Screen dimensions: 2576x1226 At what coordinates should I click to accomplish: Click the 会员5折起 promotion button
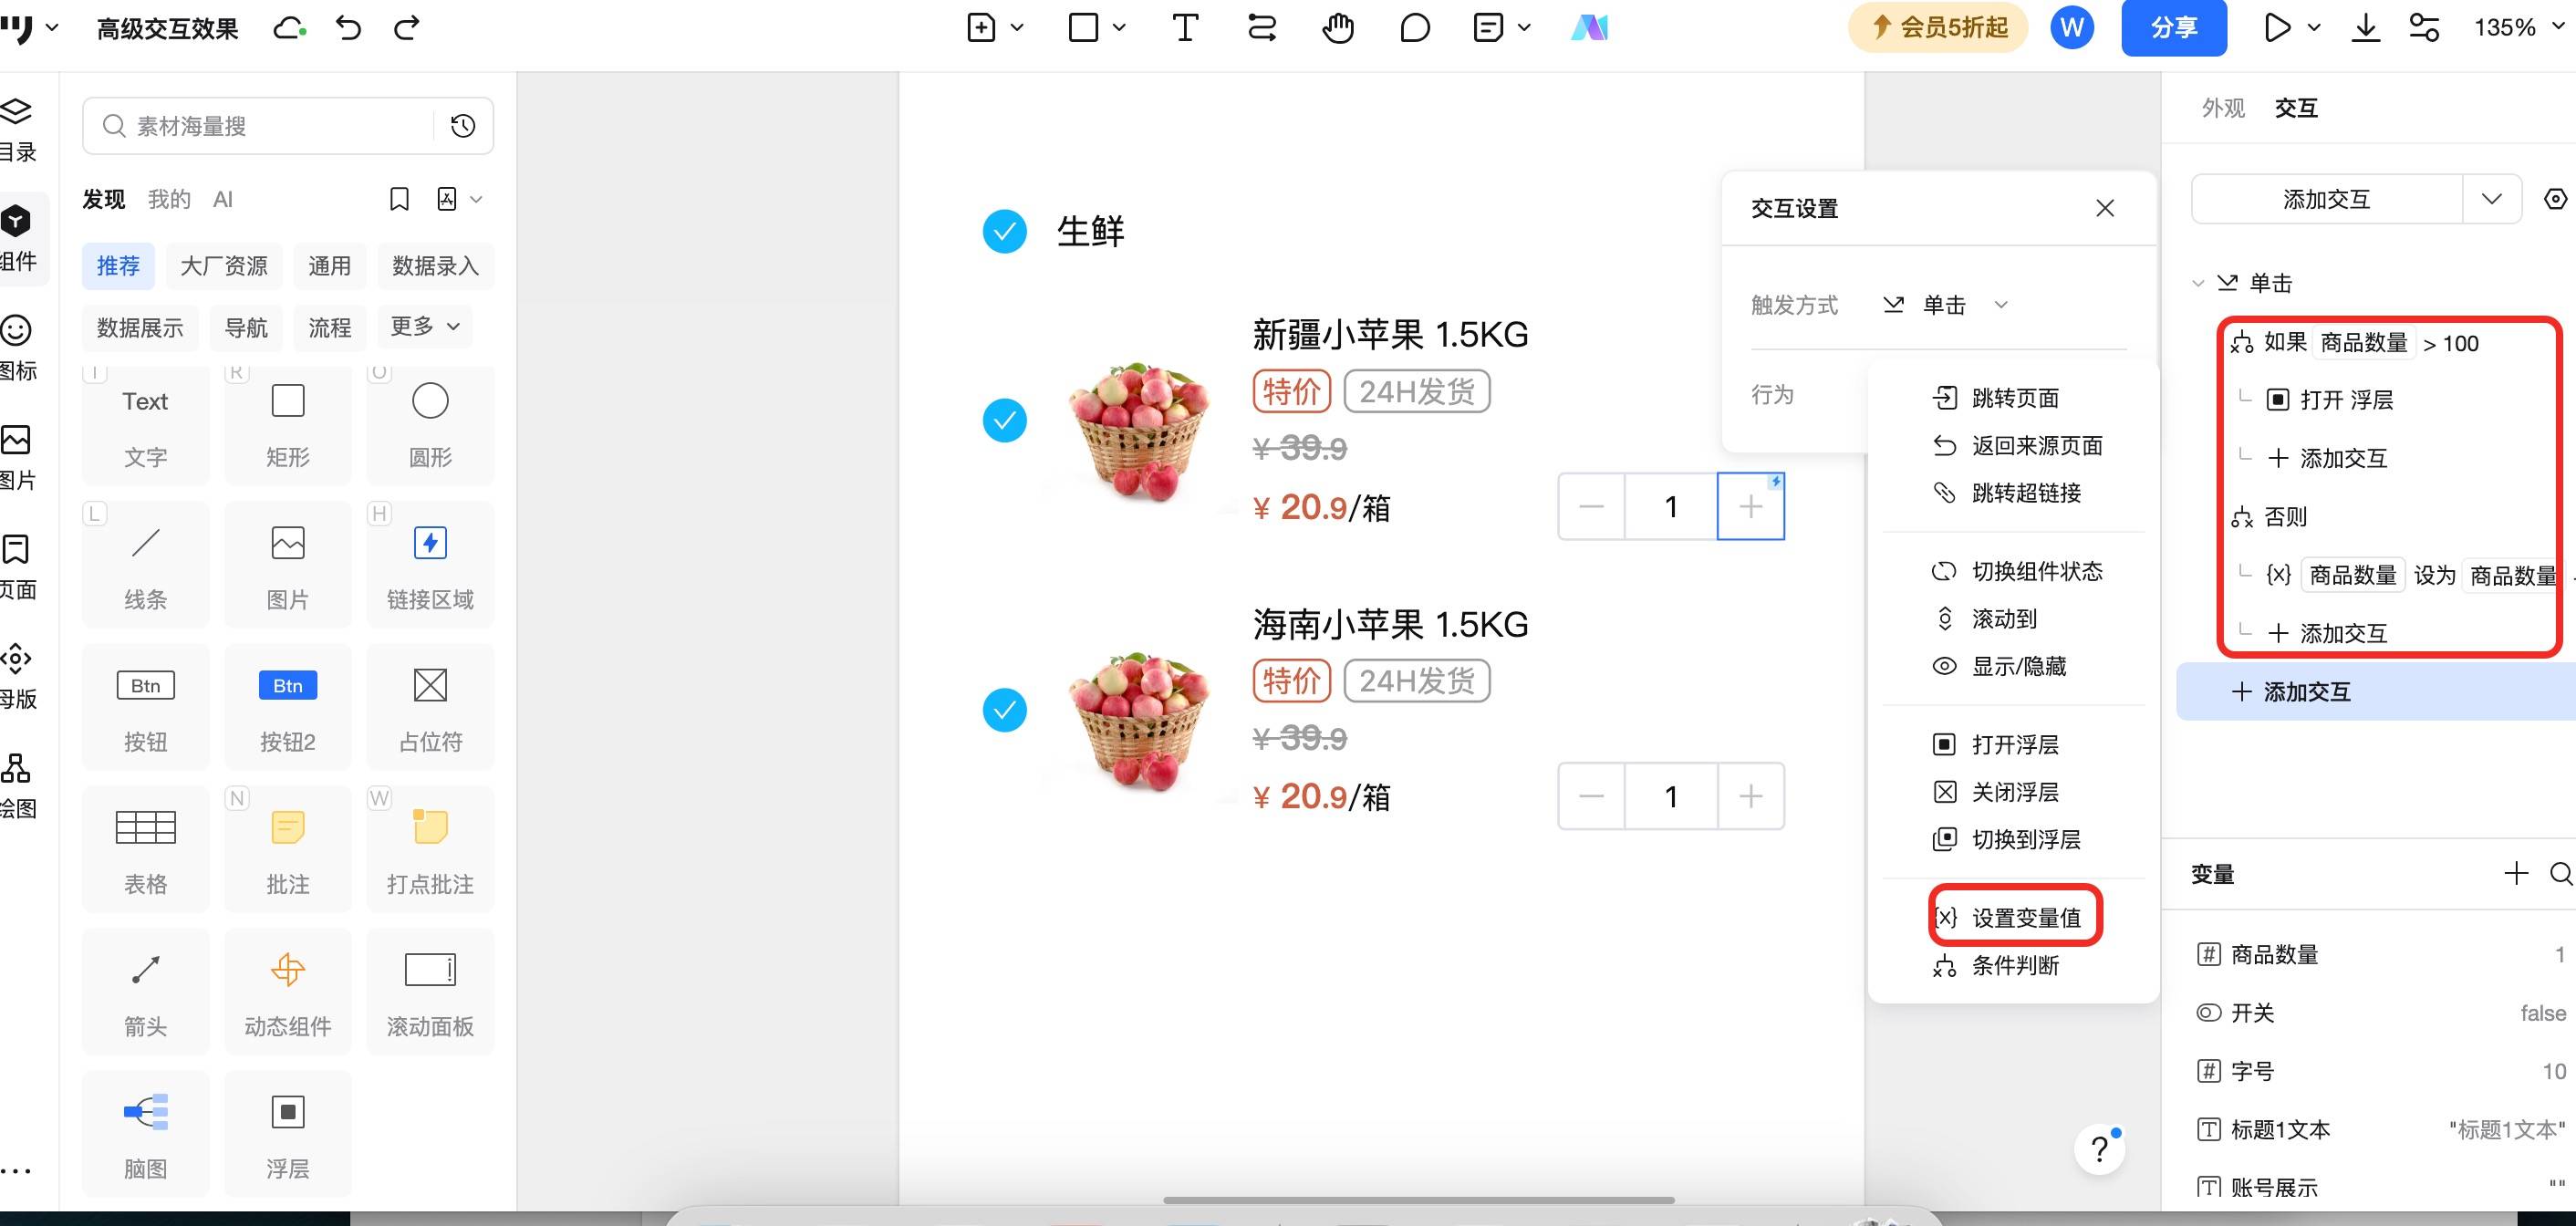[1938, 28]
